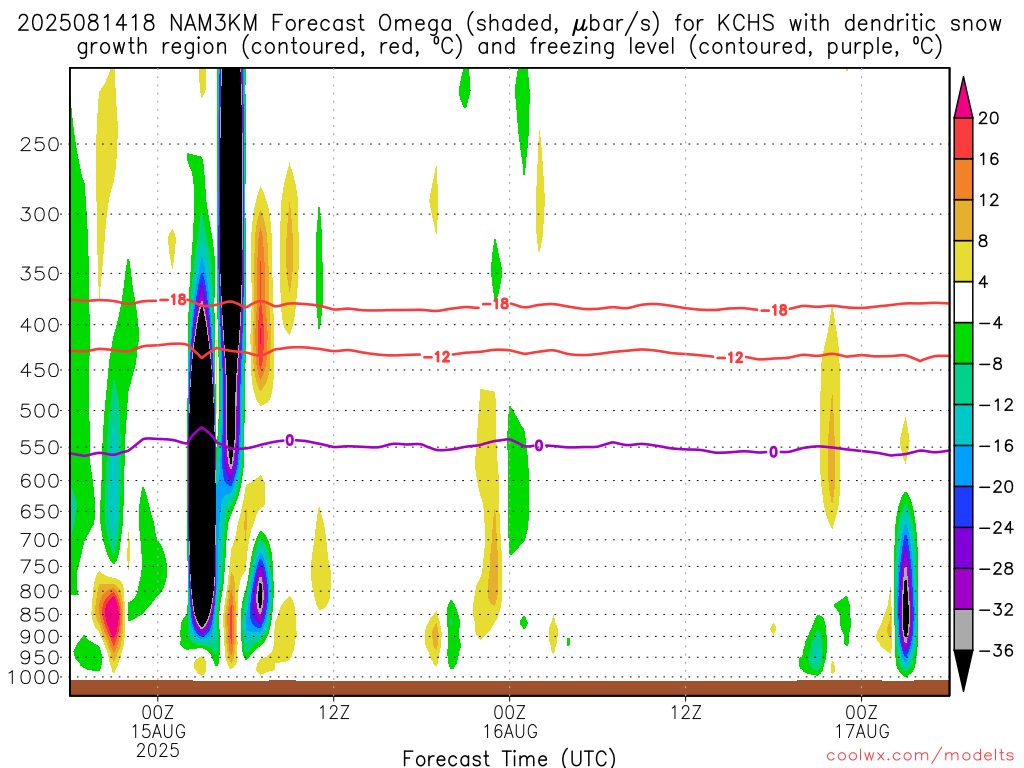Image resolution: width=1024 pixels, height=768 pixels.
Task: Click the color scale value -20
Action: pos(996,487)
